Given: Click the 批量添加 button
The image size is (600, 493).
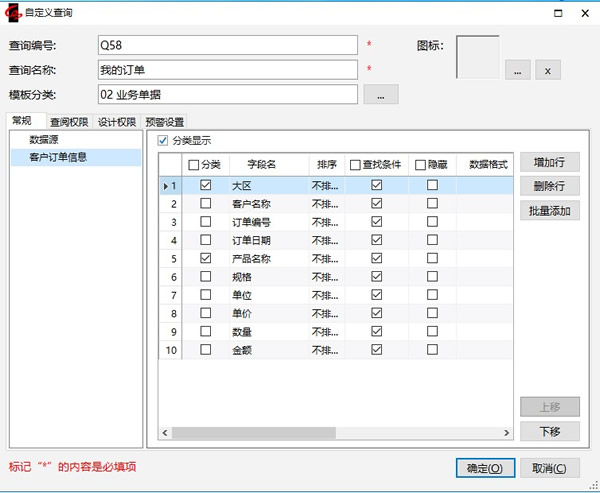Looking at the screenshot, I should coord(549,210).
